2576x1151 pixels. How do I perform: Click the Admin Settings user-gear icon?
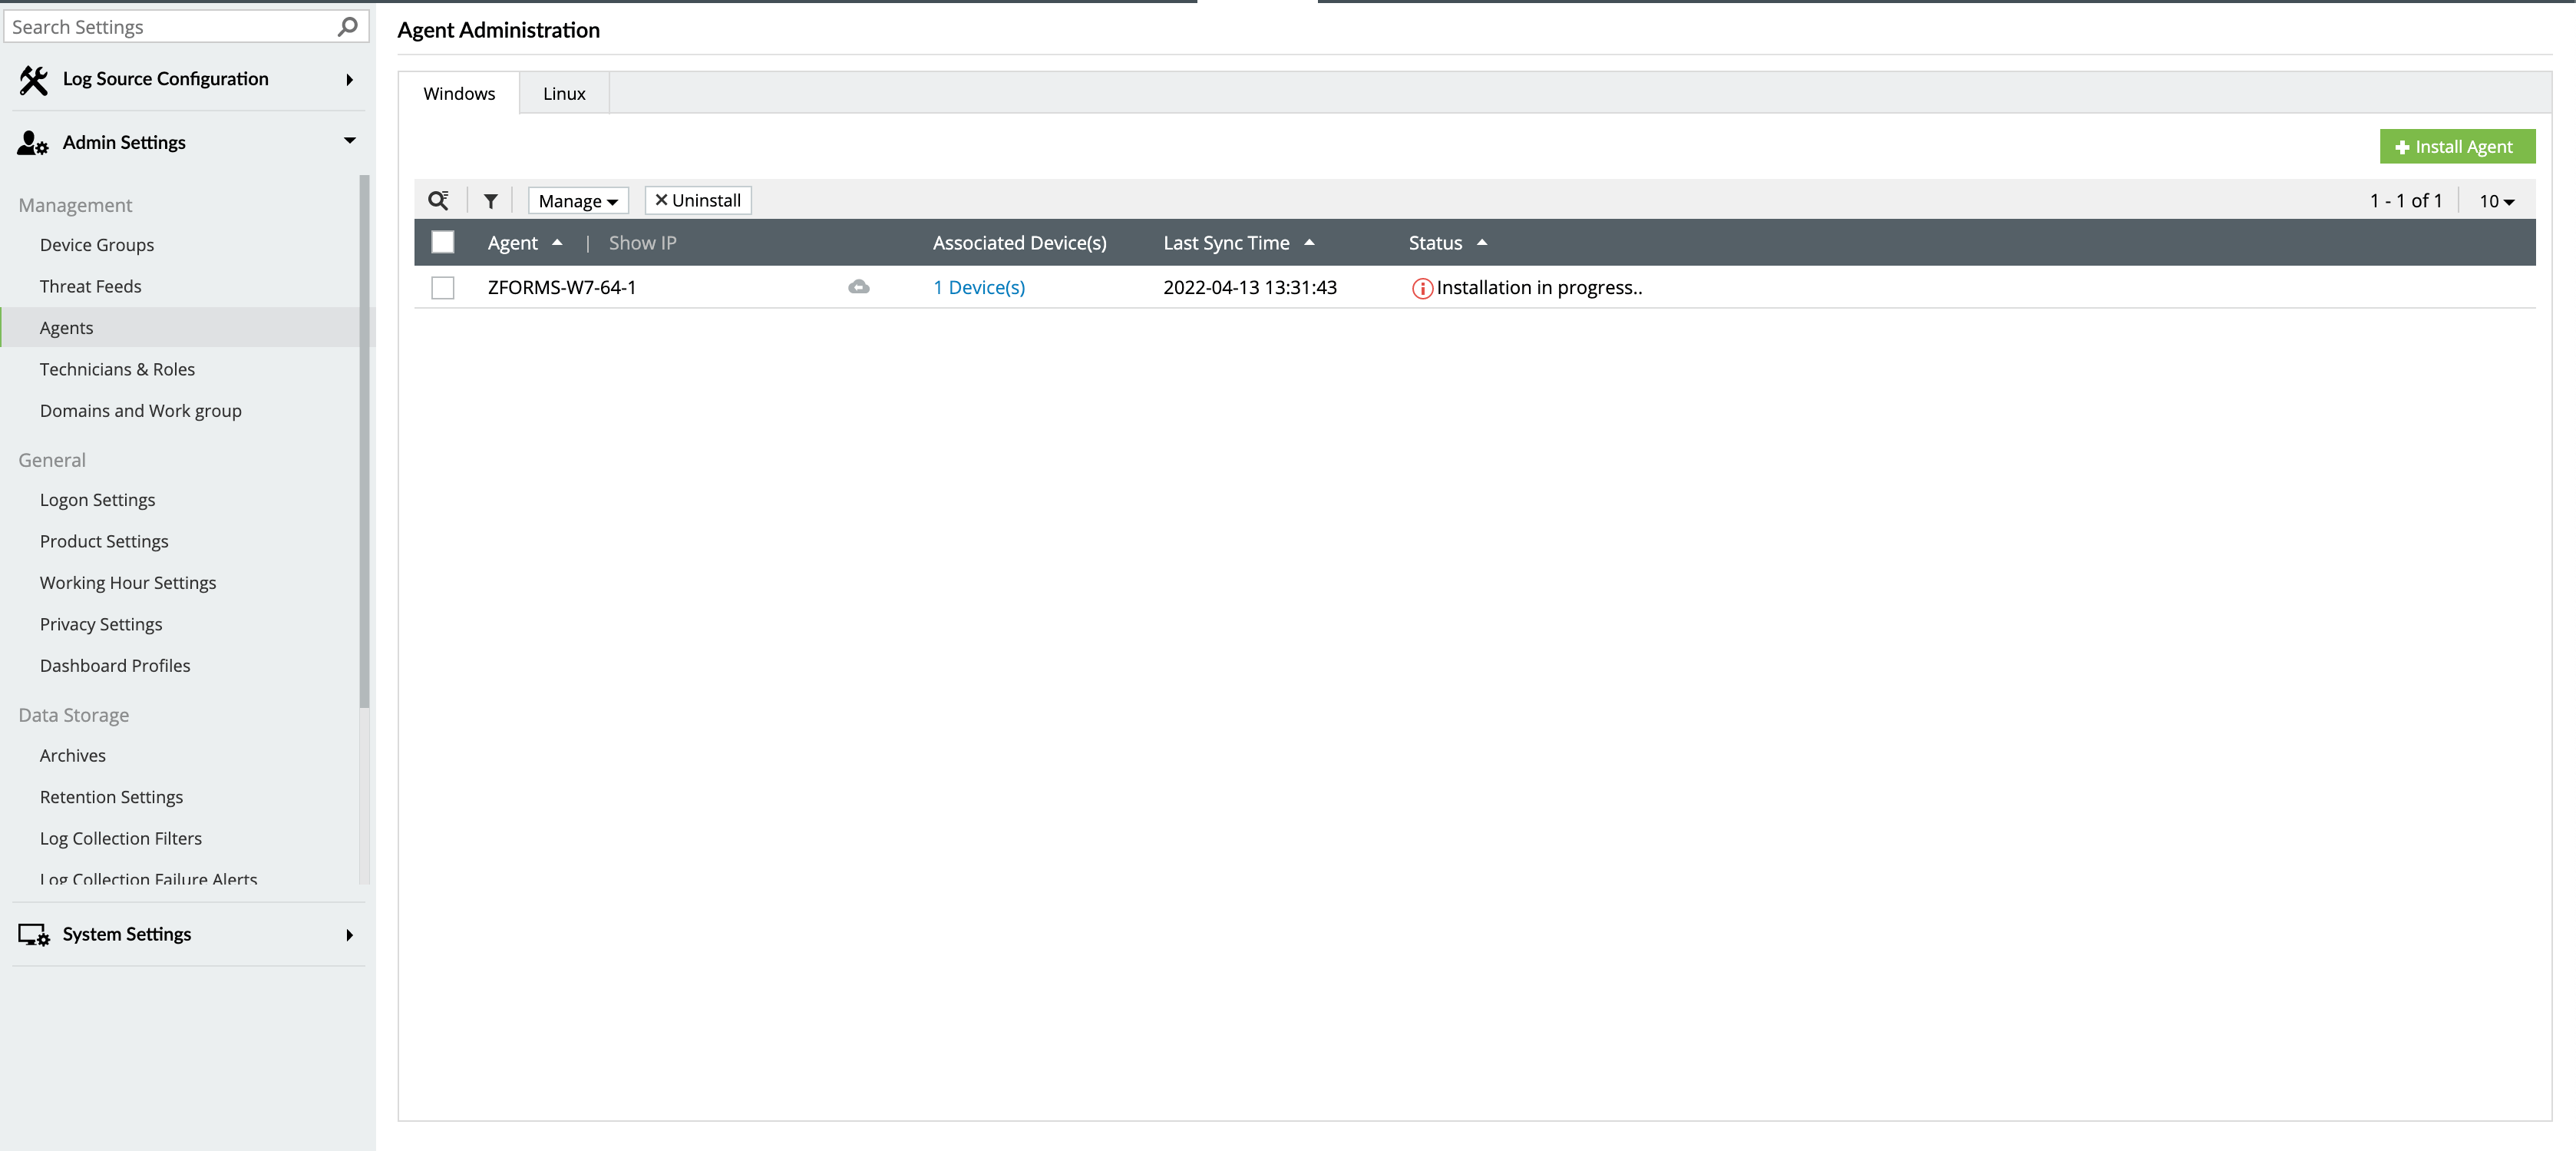[32, 143]
